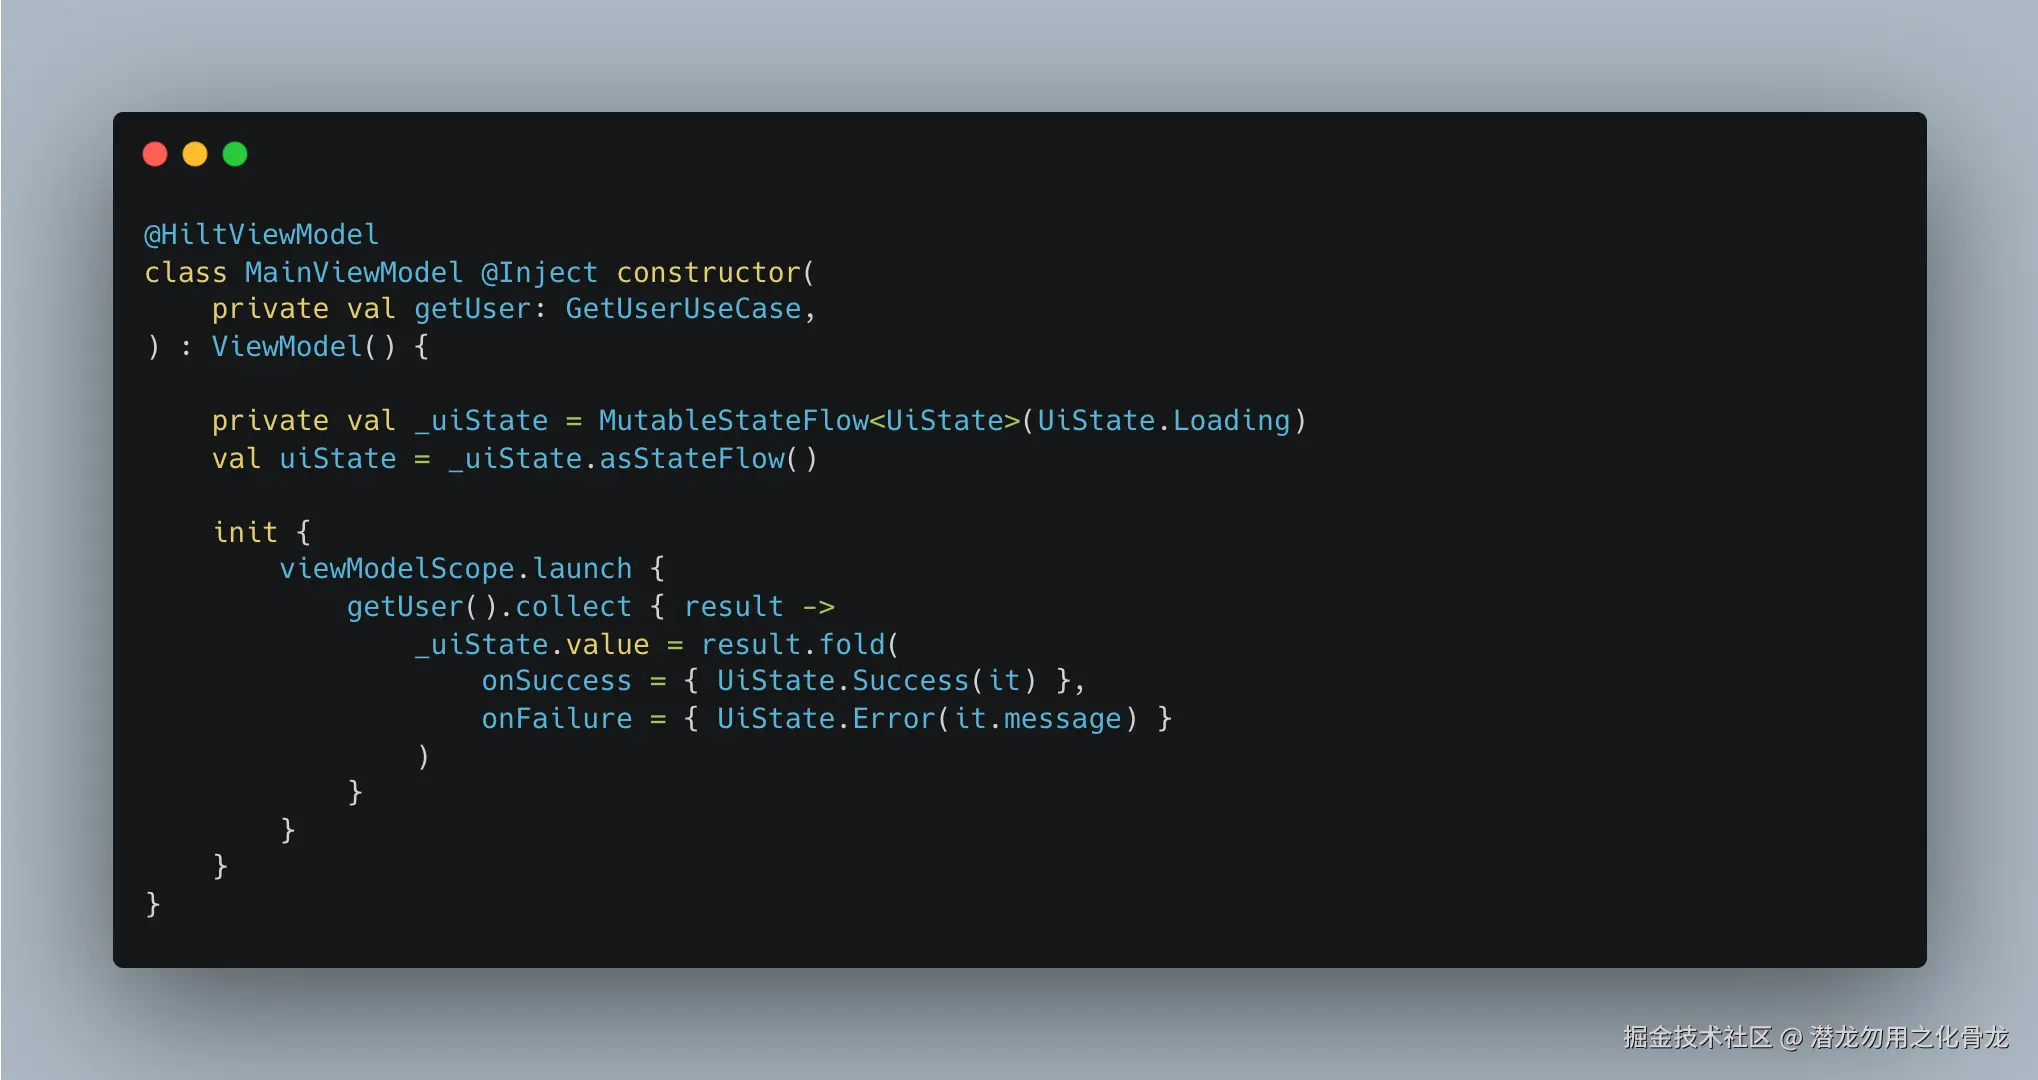Click the onSuccess parameter name
Viewport: 2038px width, 1080px height.
click(x=556, y=681)
